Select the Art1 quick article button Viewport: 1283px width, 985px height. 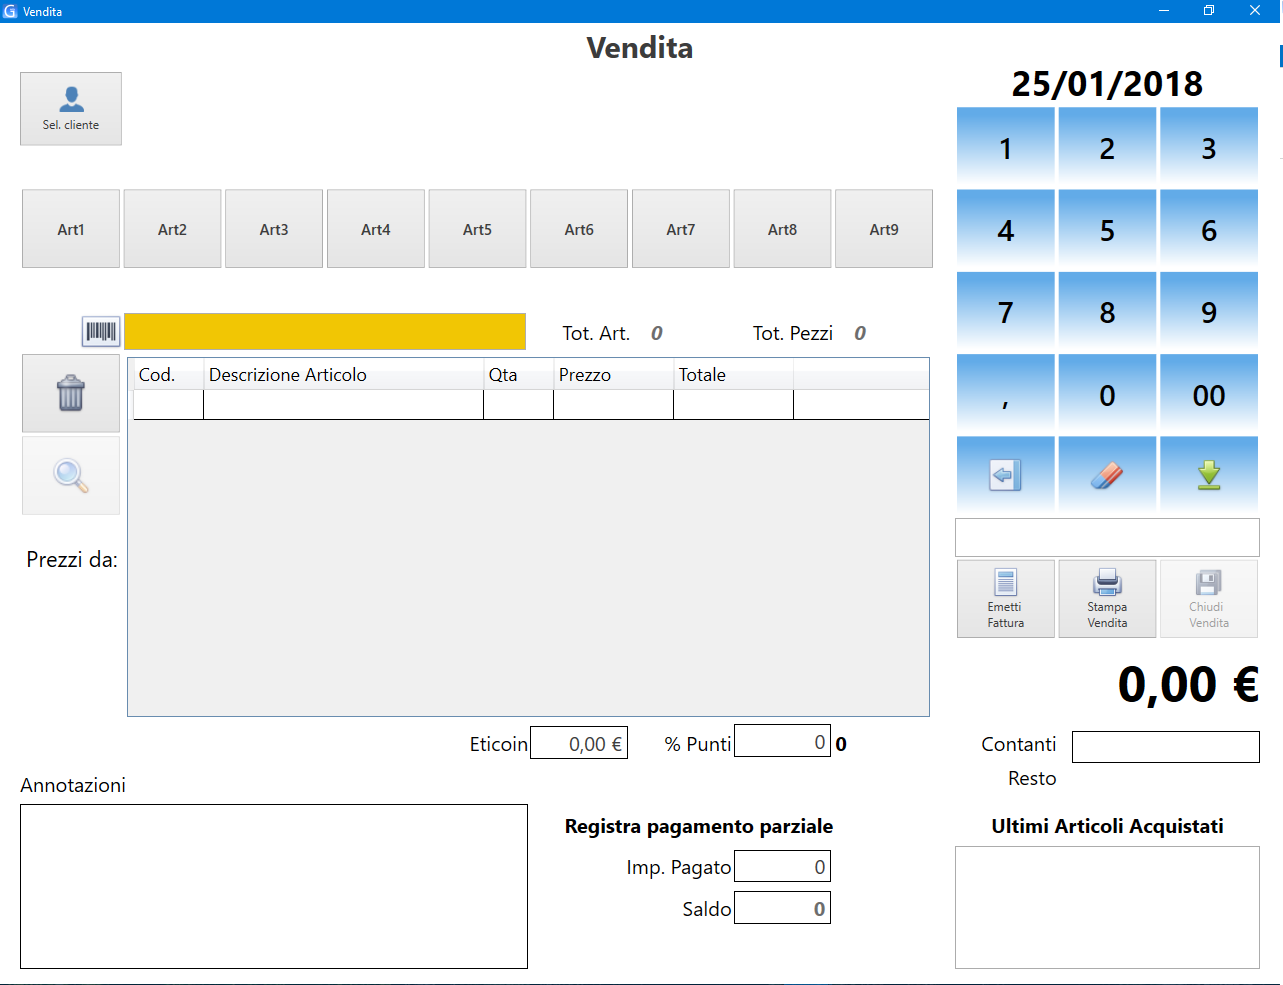[x=71, y=229]
